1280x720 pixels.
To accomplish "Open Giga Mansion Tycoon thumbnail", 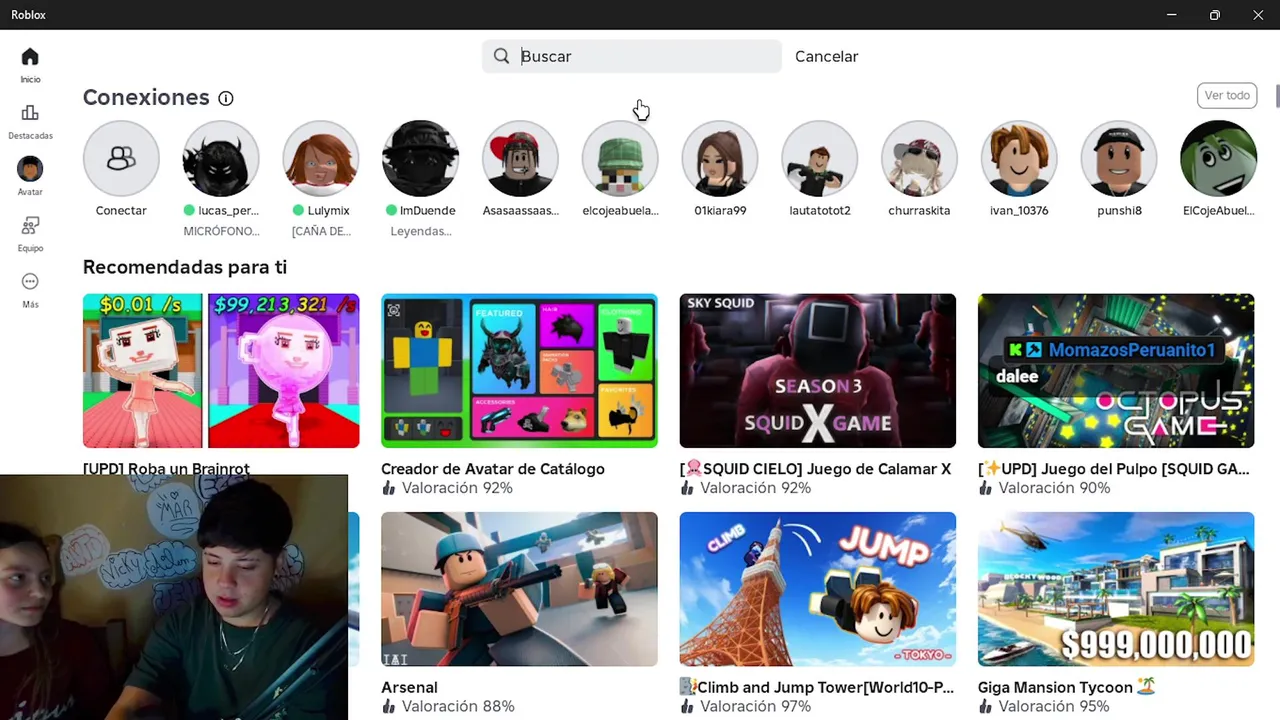I will click(x=1116, y=589).
